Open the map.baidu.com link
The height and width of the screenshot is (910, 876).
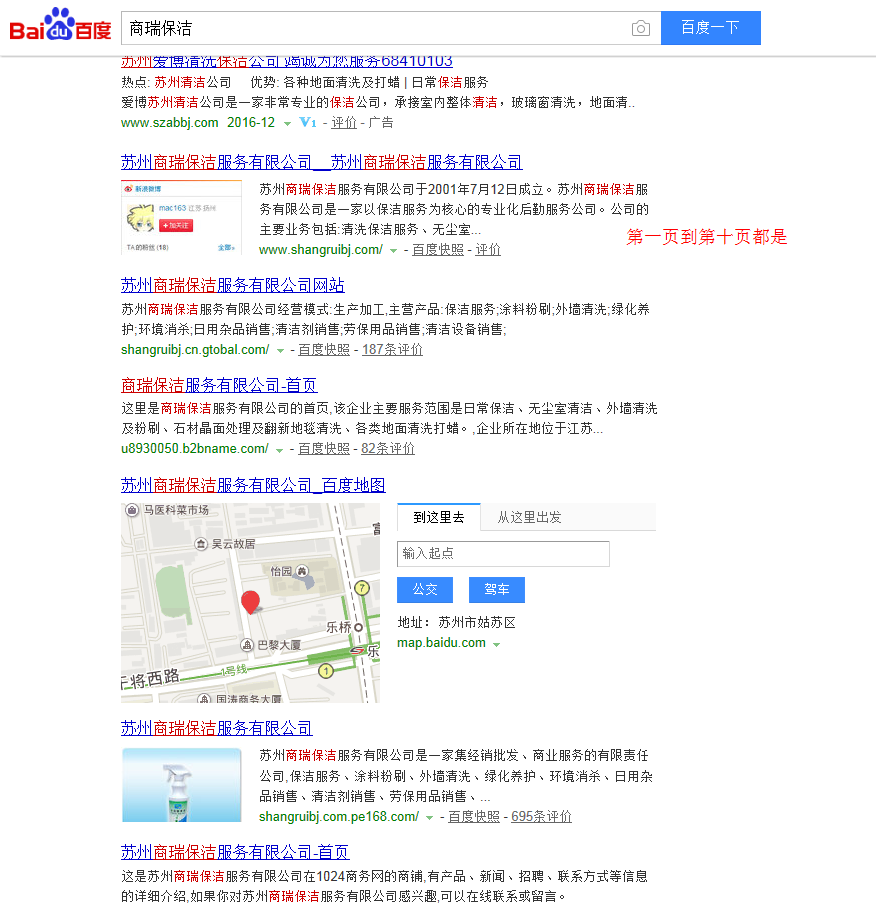coord(441,643)
